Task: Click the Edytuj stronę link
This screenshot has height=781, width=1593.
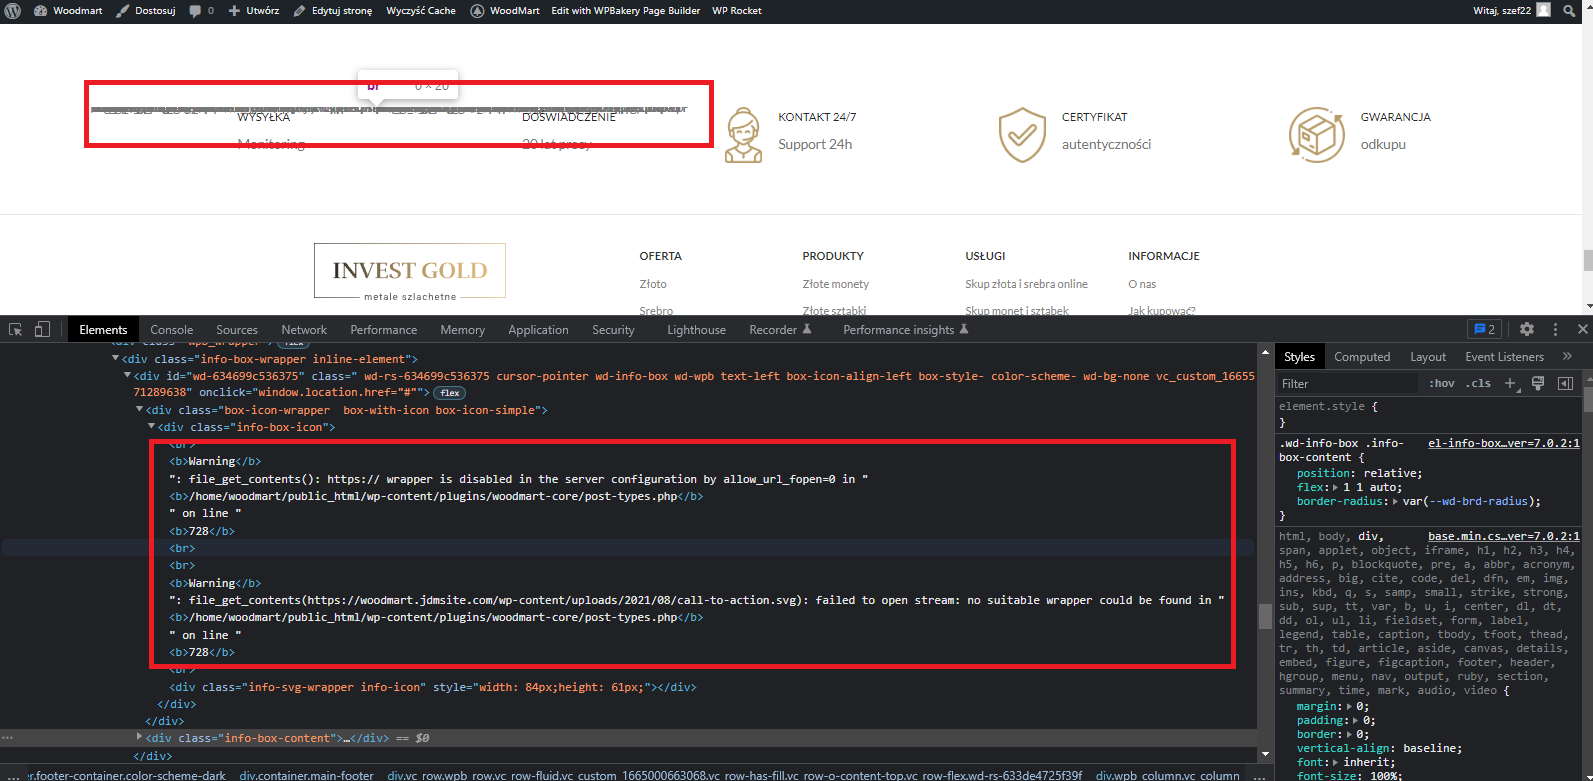Action: [x=333, y=10]
